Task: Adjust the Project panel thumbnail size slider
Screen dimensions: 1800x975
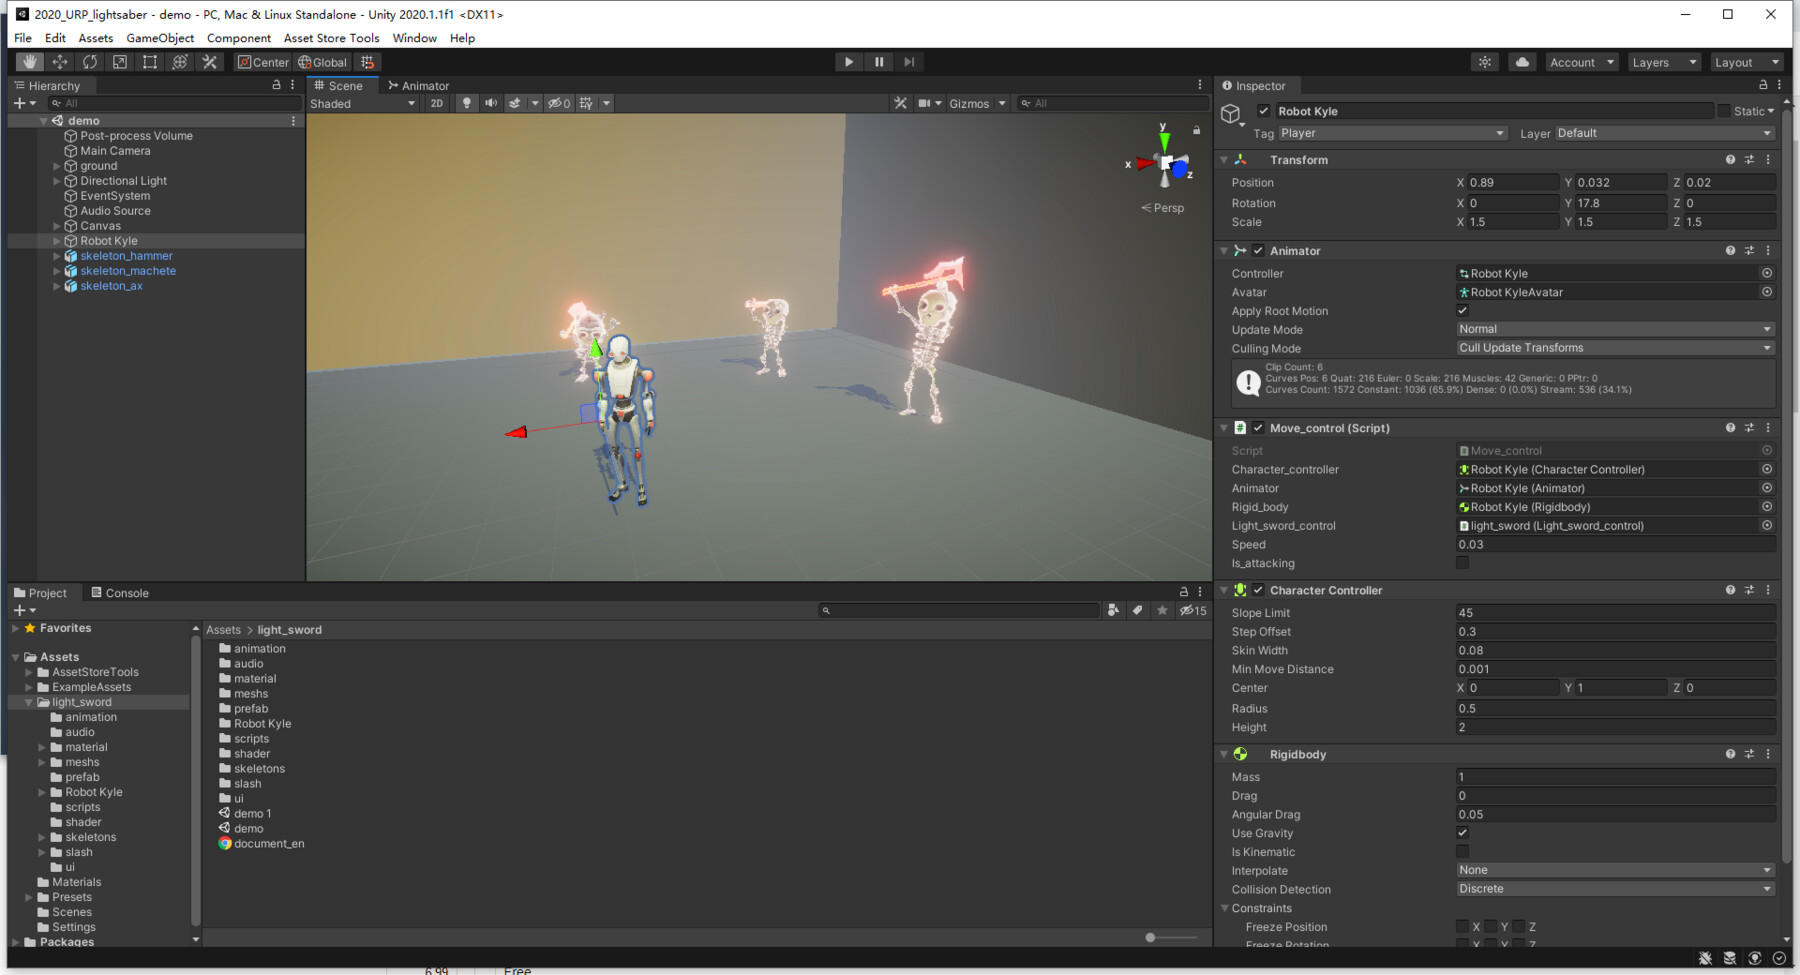Action: [1152, 937]
